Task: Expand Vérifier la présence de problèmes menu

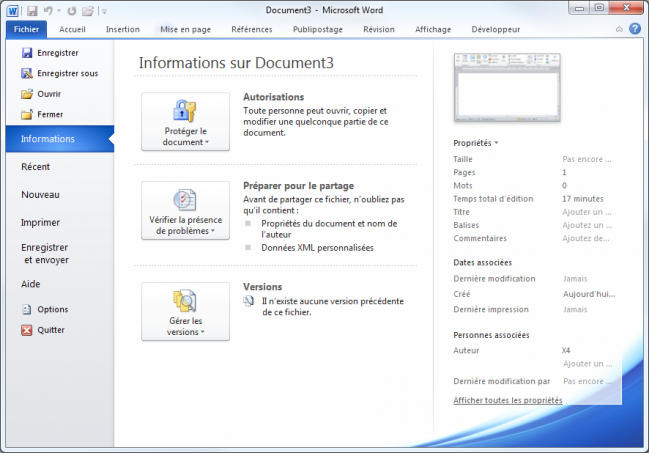Action: (185, 210)
